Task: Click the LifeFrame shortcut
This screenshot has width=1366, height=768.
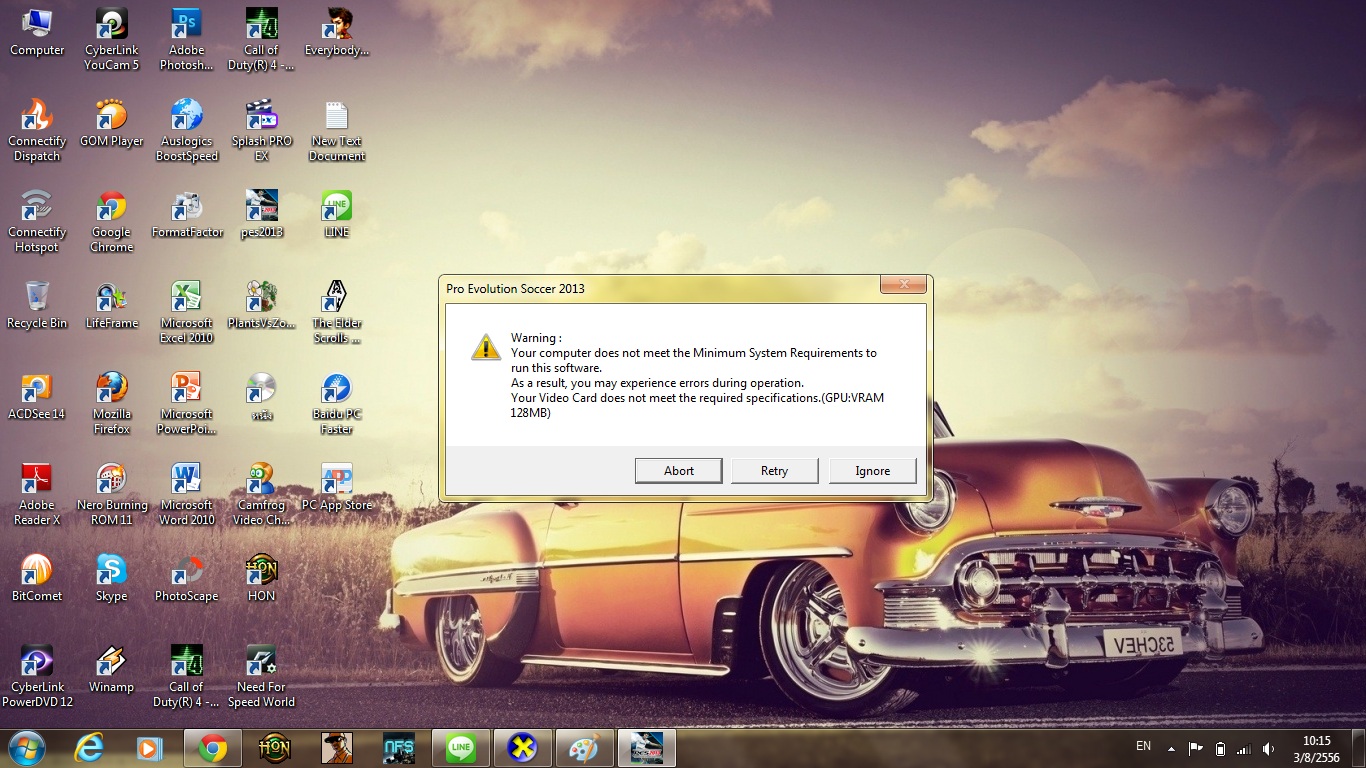Action: point(112,306)
